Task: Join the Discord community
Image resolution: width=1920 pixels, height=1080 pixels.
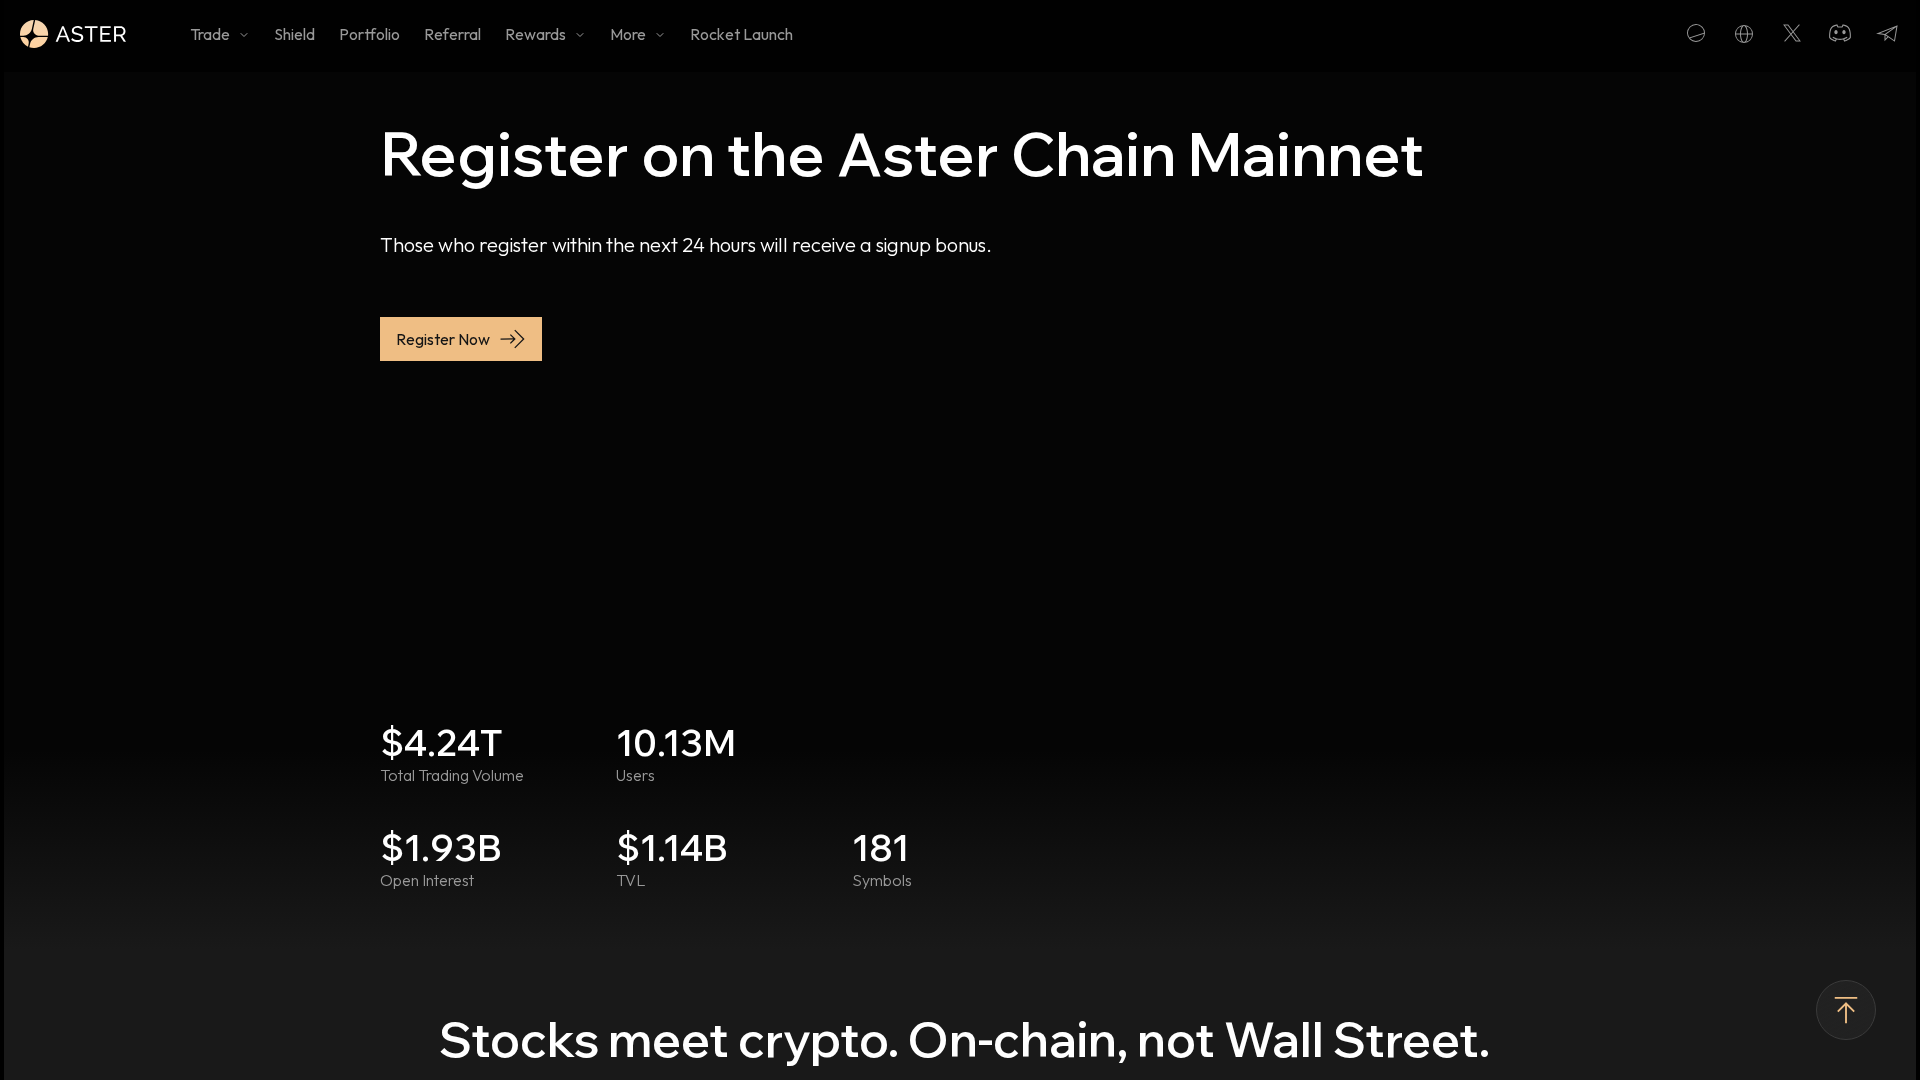Action: tap(1840, 33)
